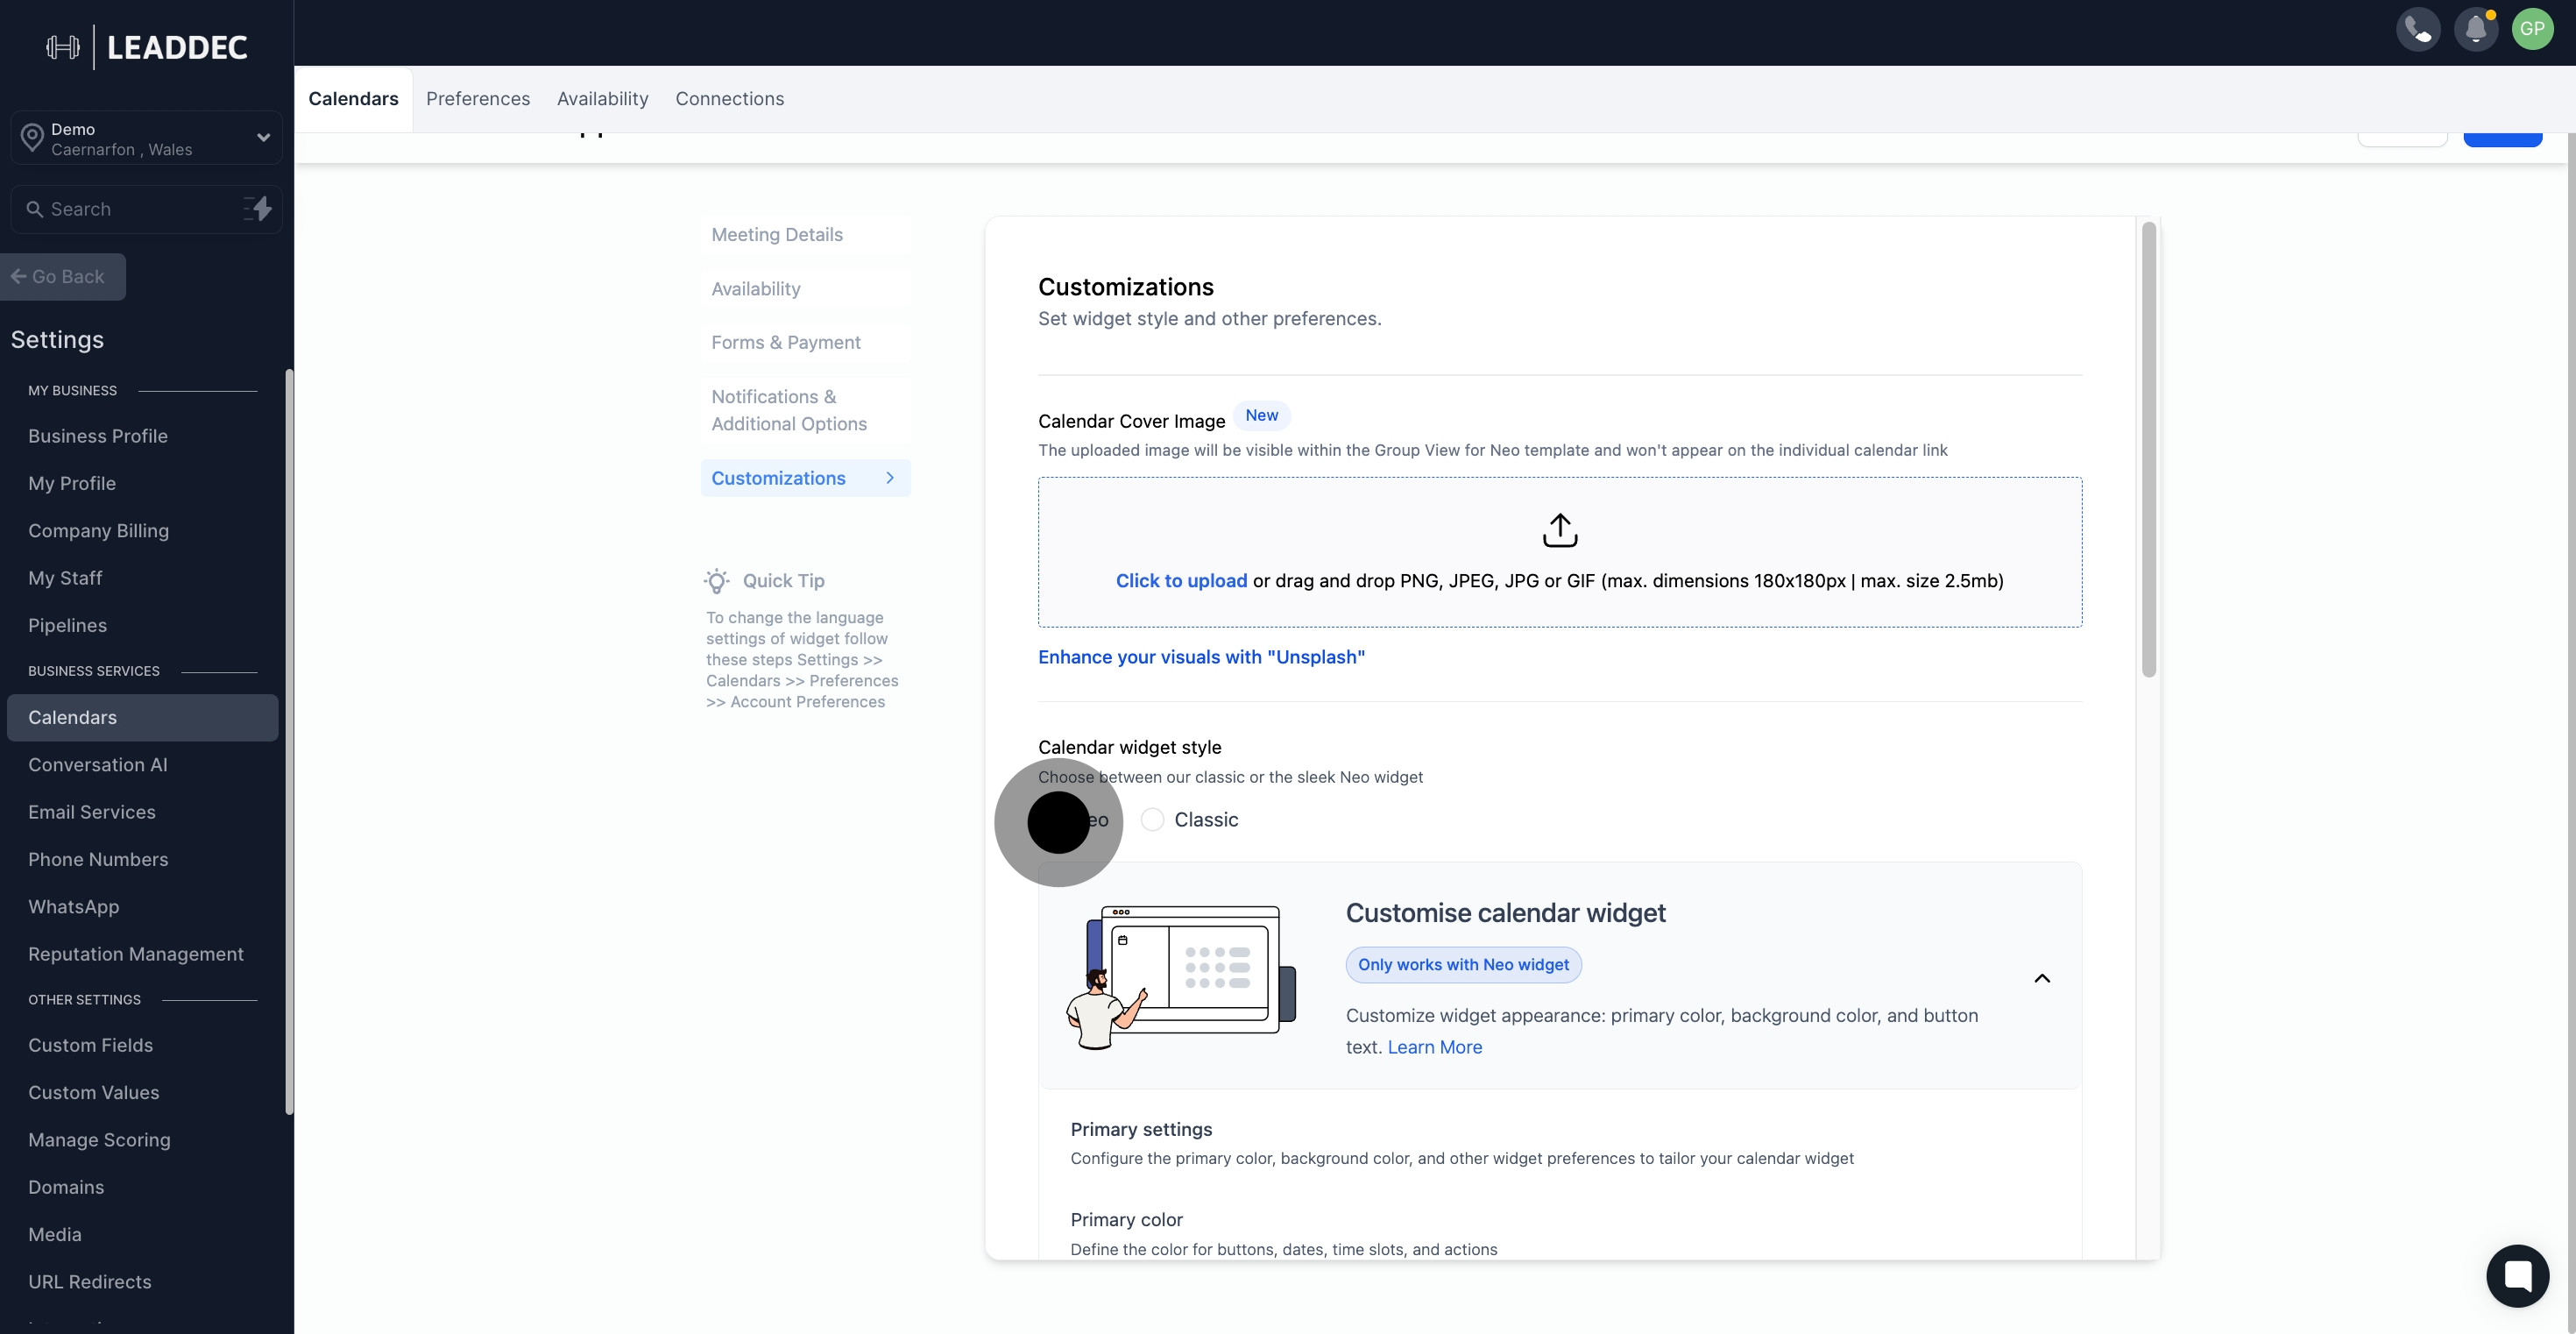Click the location pin icon
Screen dimensions: 2576x1334
click(x=32, y=138)
